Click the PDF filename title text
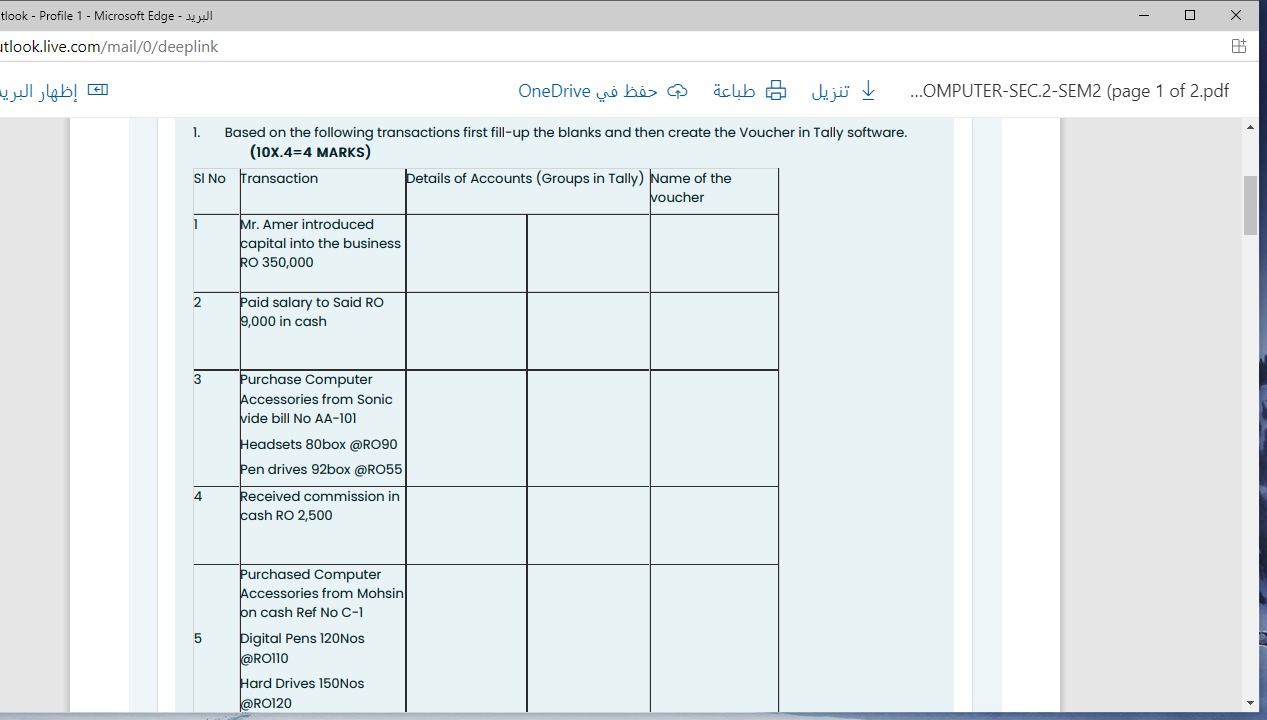The height and width of the screenshot is (720, 1267). coord(1069,91)
